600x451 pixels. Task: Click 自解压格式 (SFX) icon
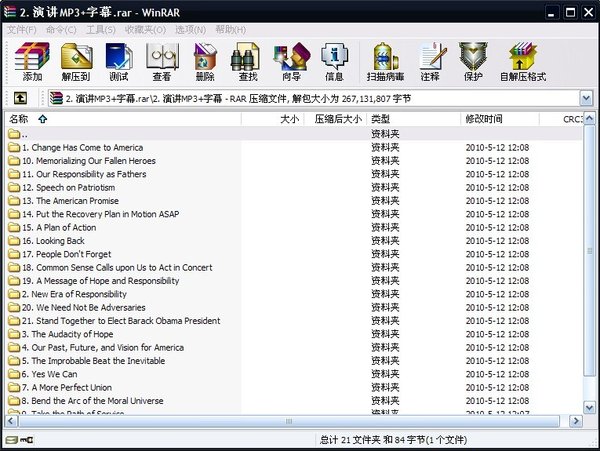pyautogui.click(x=523, y=62)
